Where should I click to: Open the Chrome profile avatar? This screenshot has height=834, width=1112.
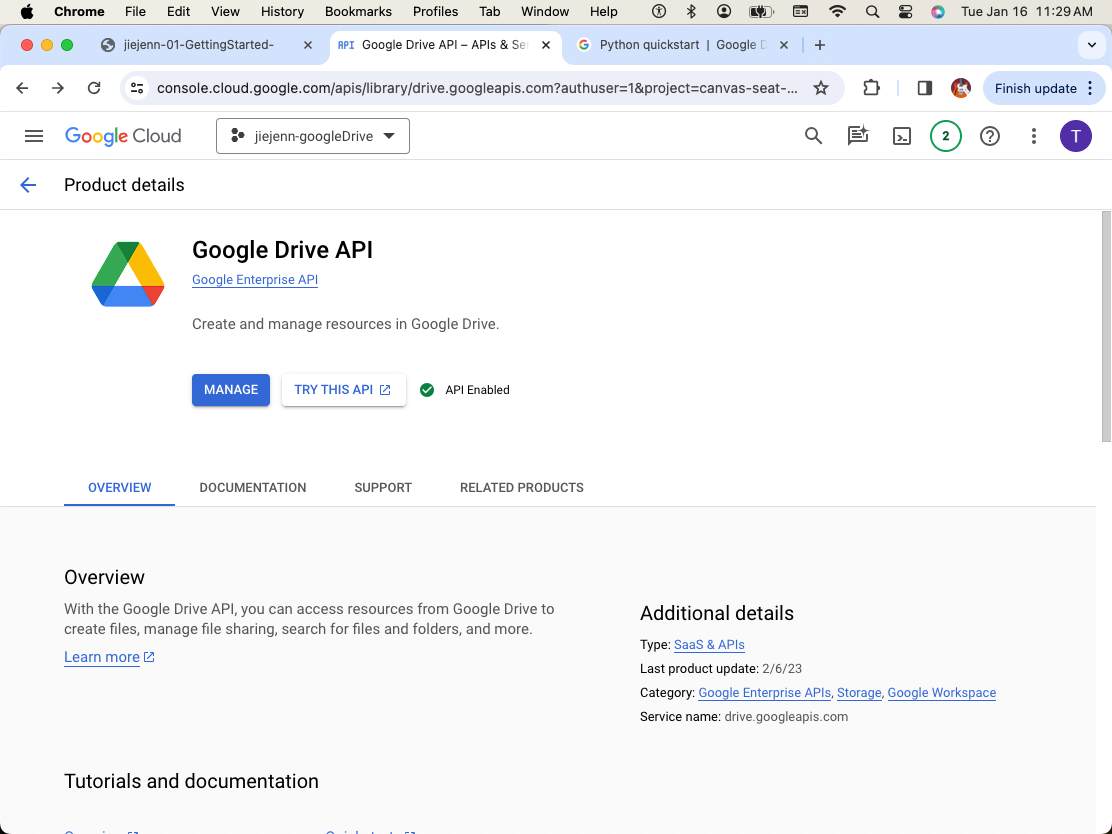pyautogui.click(x=960, y=88)
